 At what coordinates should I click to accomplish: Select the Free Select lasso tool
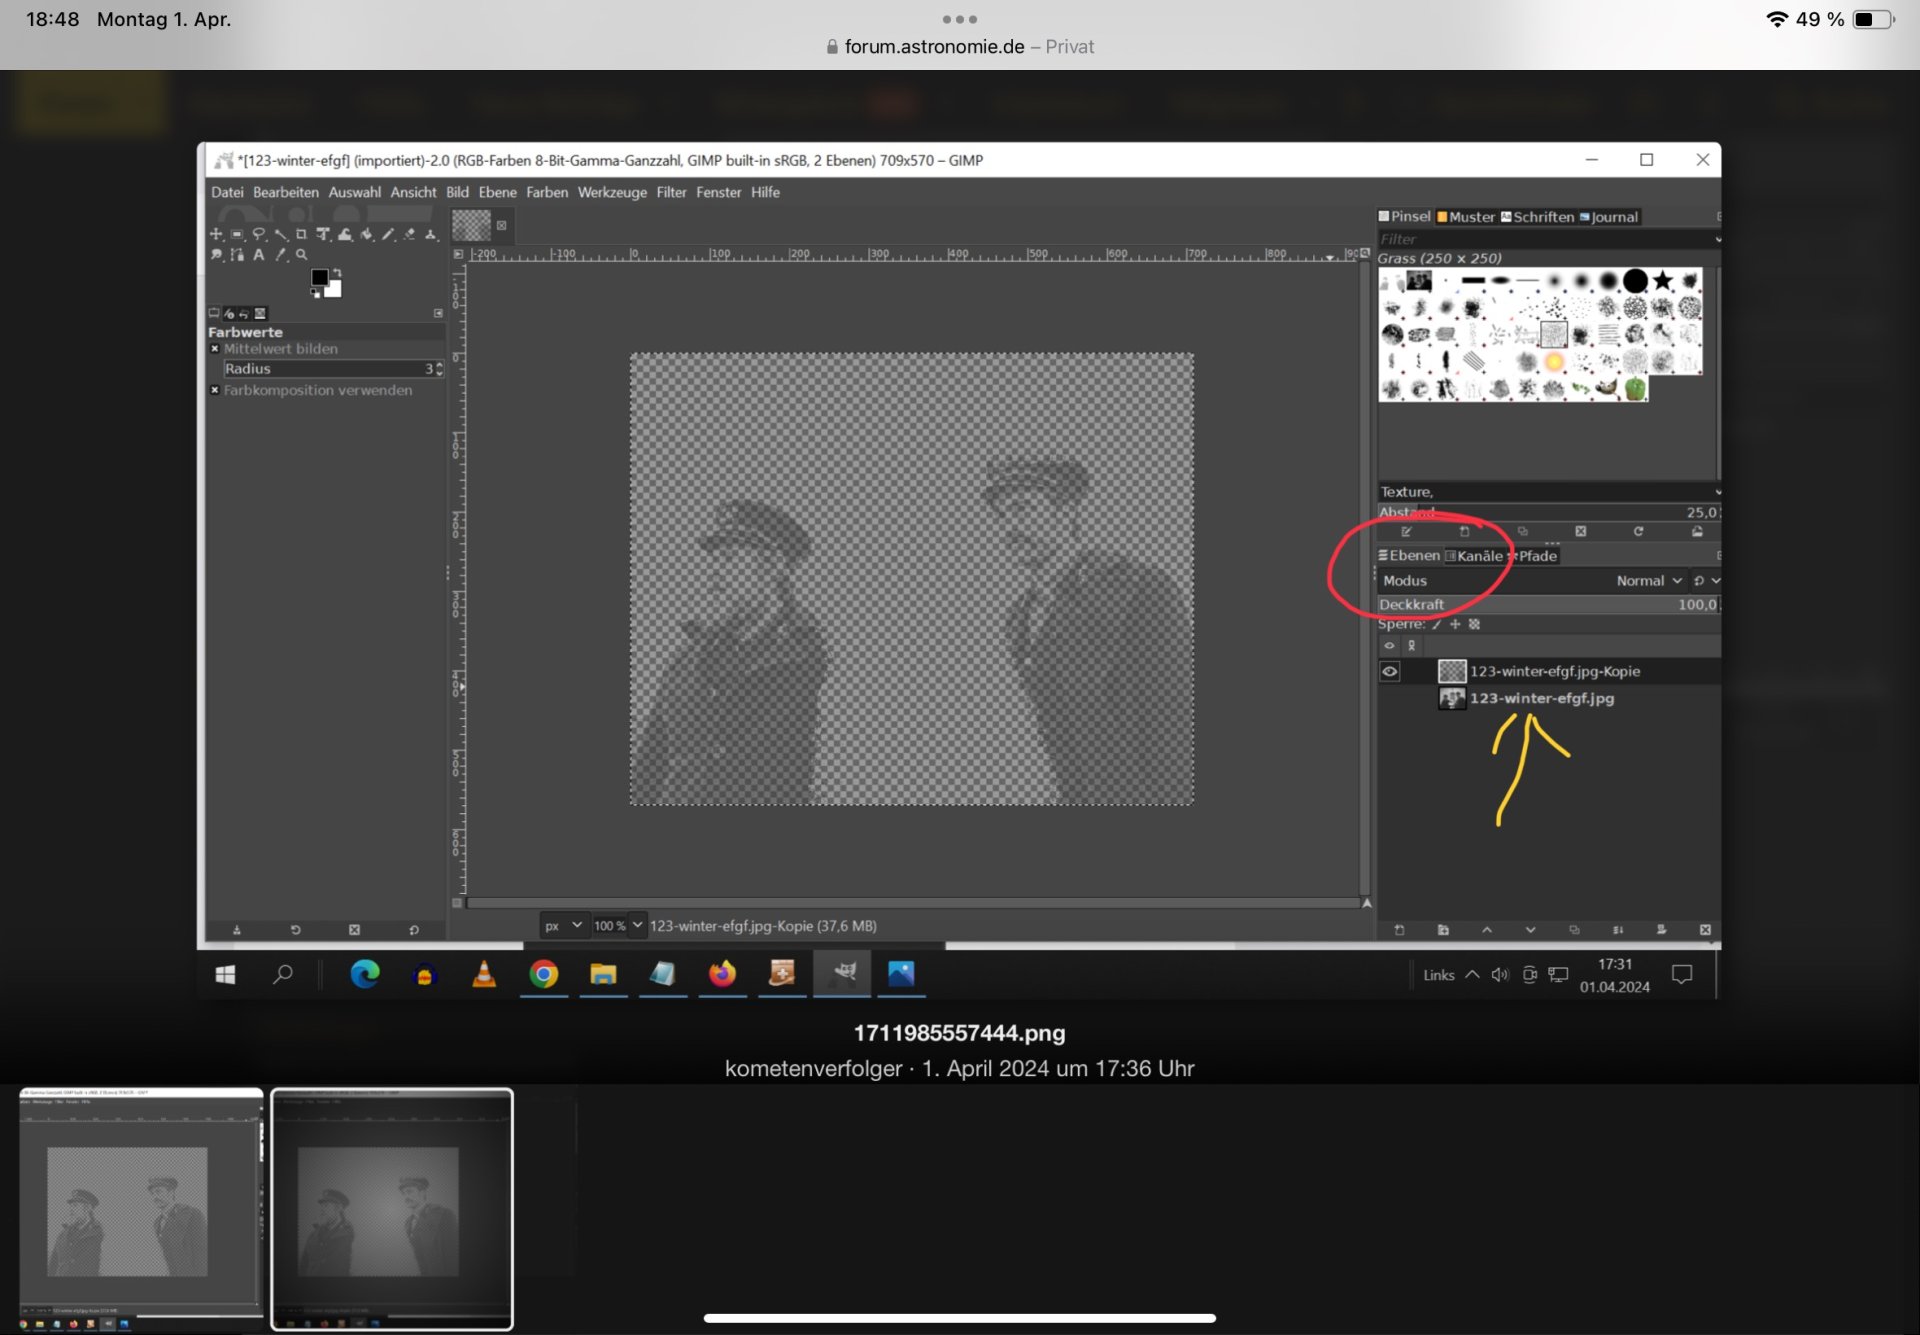pyautogui.click(x=259, y=234)
